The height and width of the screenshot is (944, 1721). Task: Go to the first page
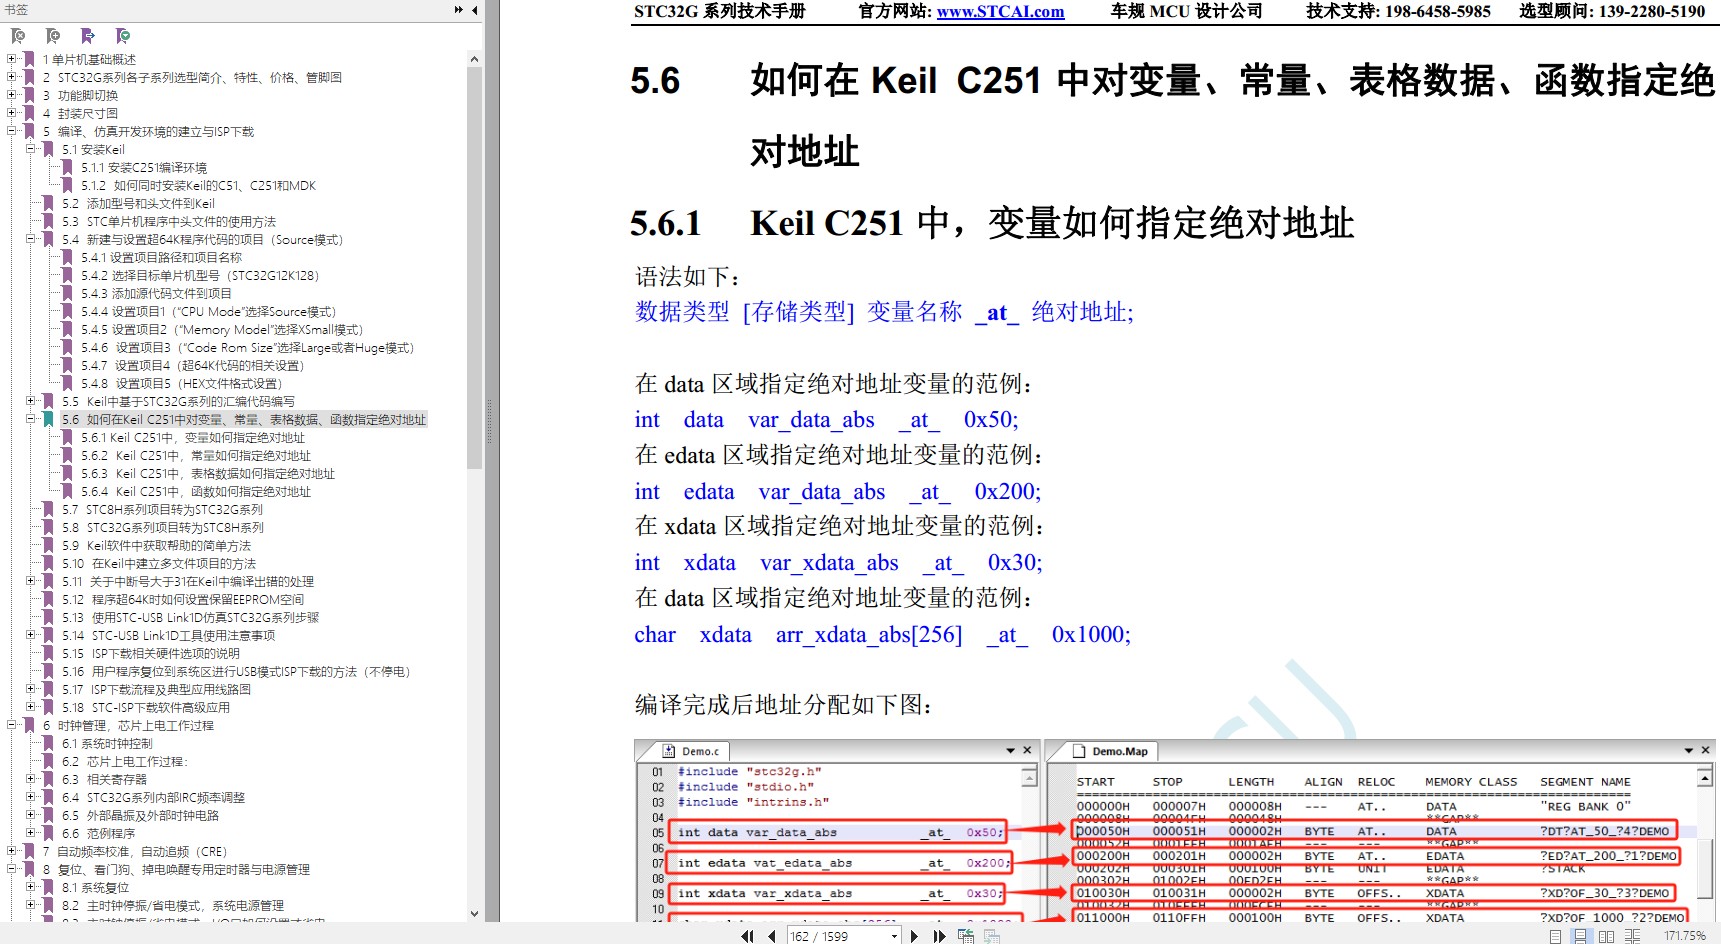[x=748, y=936]
